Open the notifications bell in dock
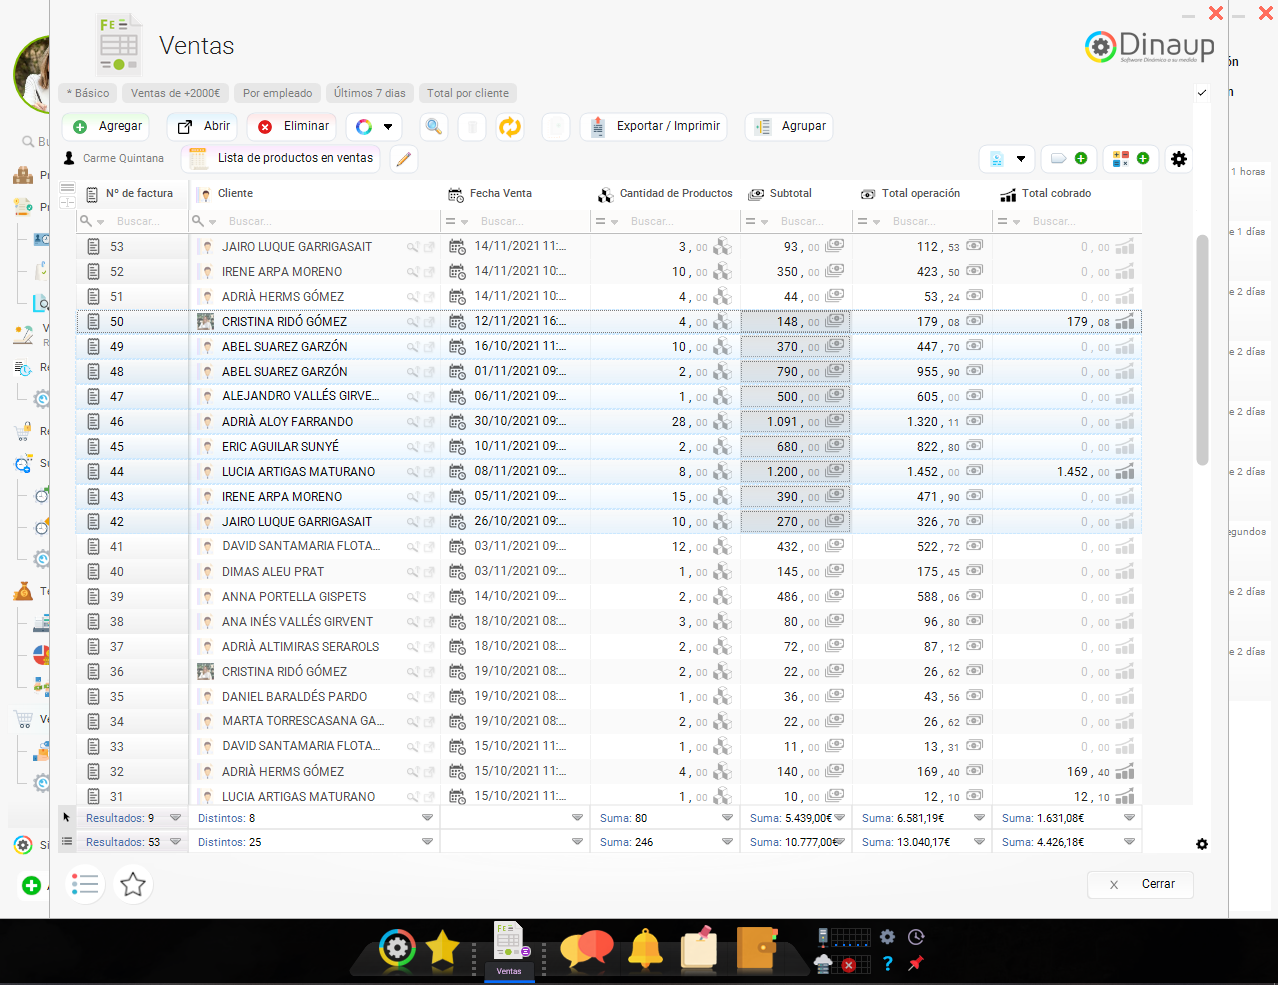The height and width of the screenshot is (985, 1278). point(645,948)
